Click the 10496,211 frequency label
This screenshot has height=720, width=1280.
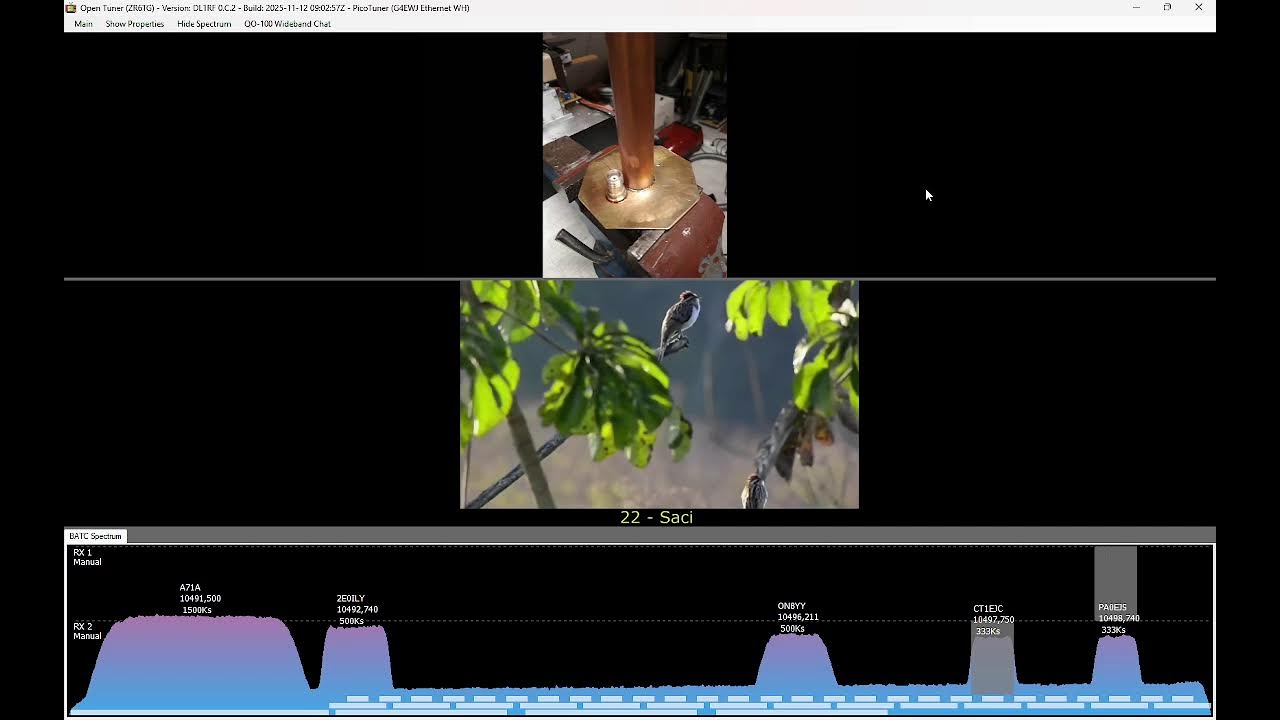pyautogui.click(x=798, y=617)
